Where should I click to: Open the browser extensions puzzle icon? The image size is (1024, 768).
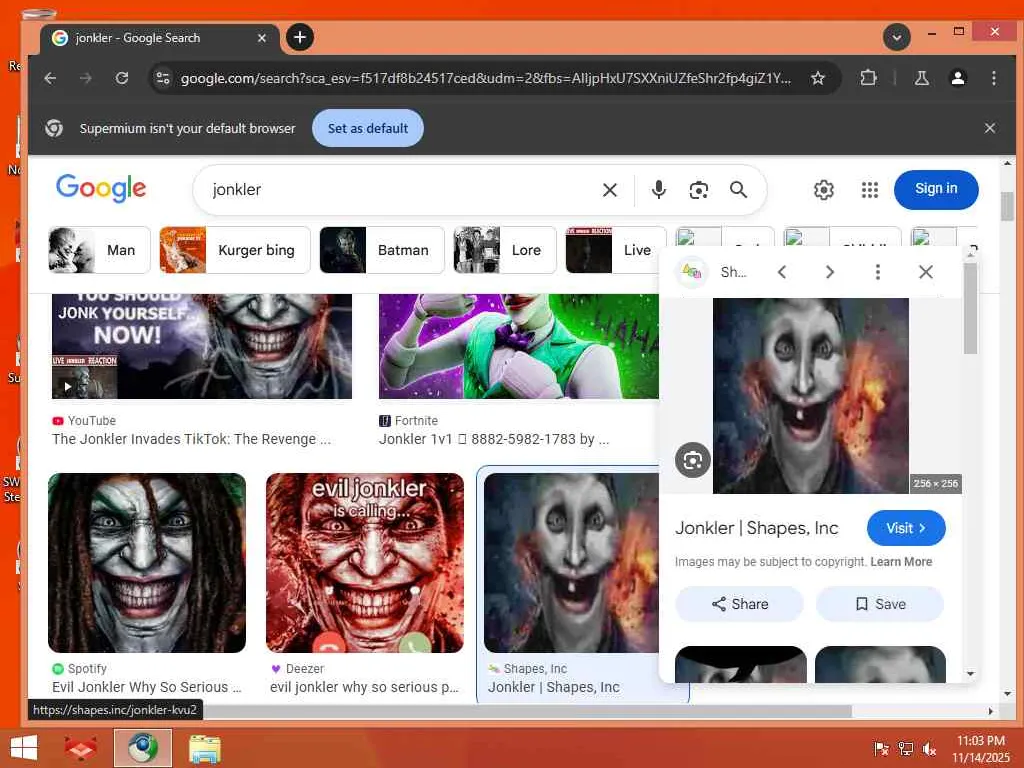[868, 78]
